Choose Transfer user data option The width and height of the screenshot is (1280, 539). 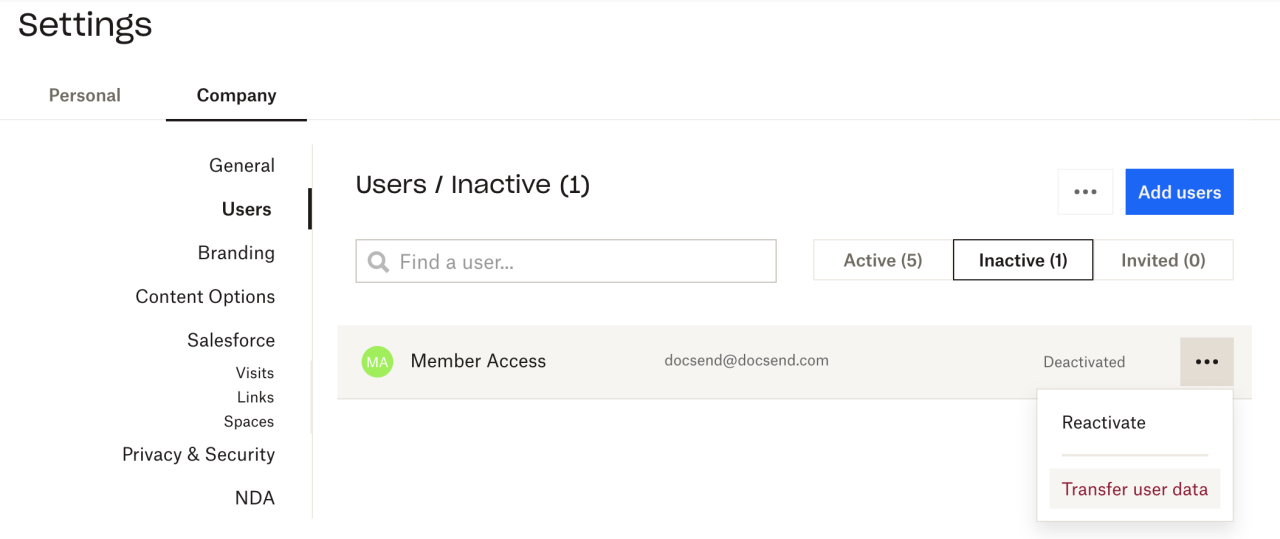click(x=1134, y=489)
